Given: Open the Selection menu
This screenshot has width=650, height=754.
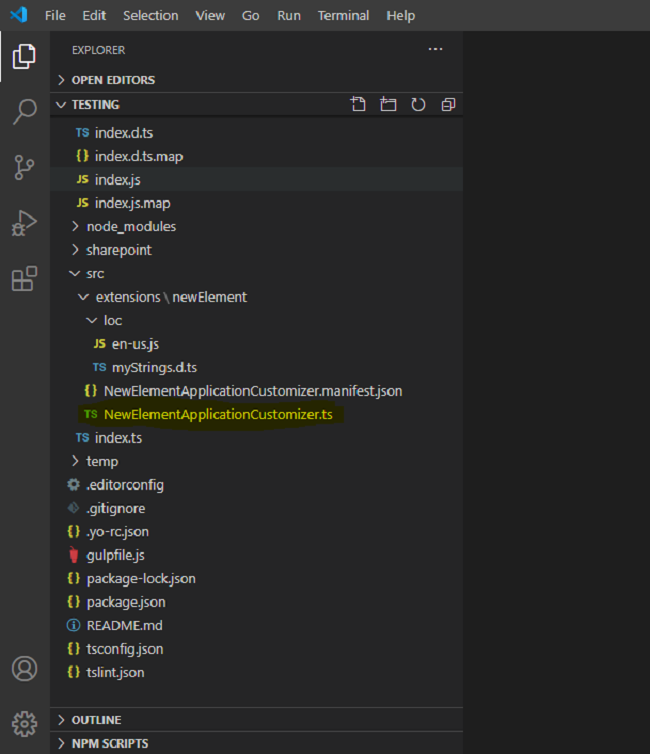Looking at the screenshot, I should point(150,15).
